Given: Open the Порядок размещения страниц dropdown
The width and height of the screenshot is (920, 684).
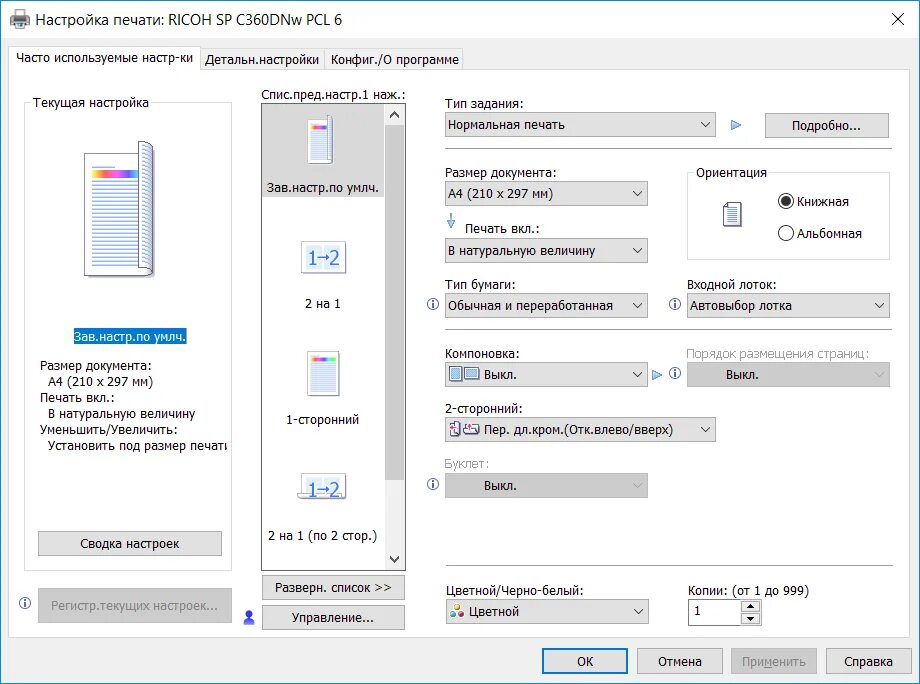Looking at the screenshot, I should click(788, 374).
